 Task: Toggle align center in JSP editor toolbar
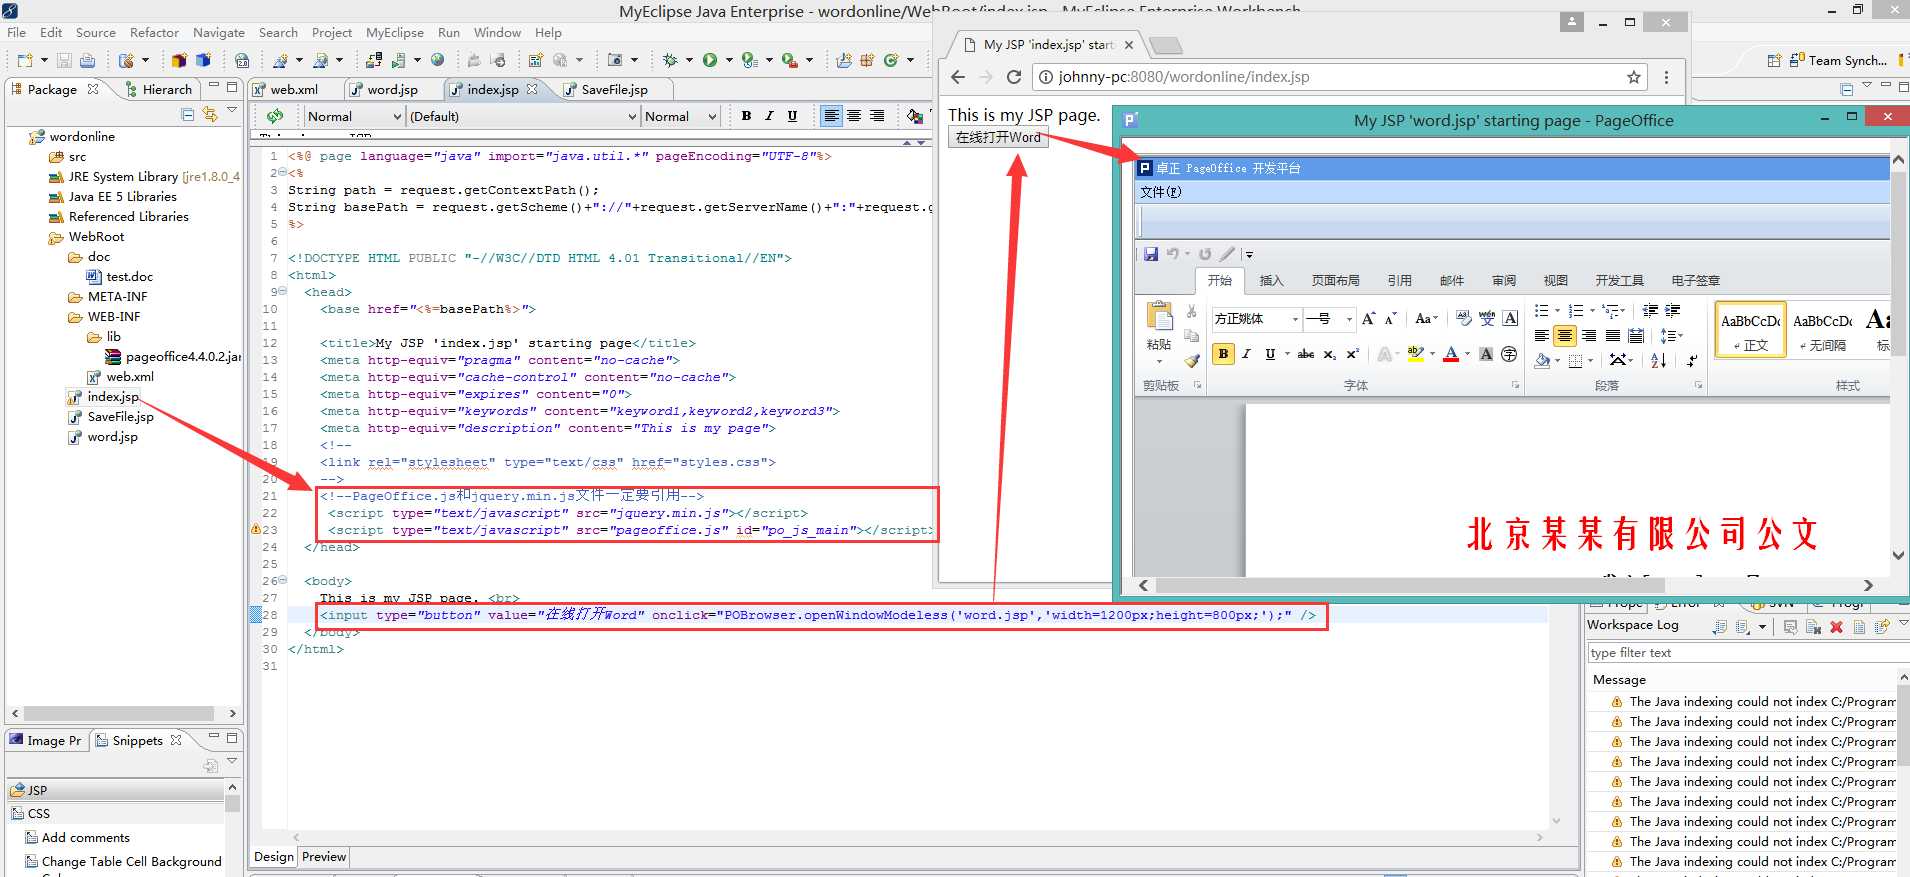(x=854, y=116)
